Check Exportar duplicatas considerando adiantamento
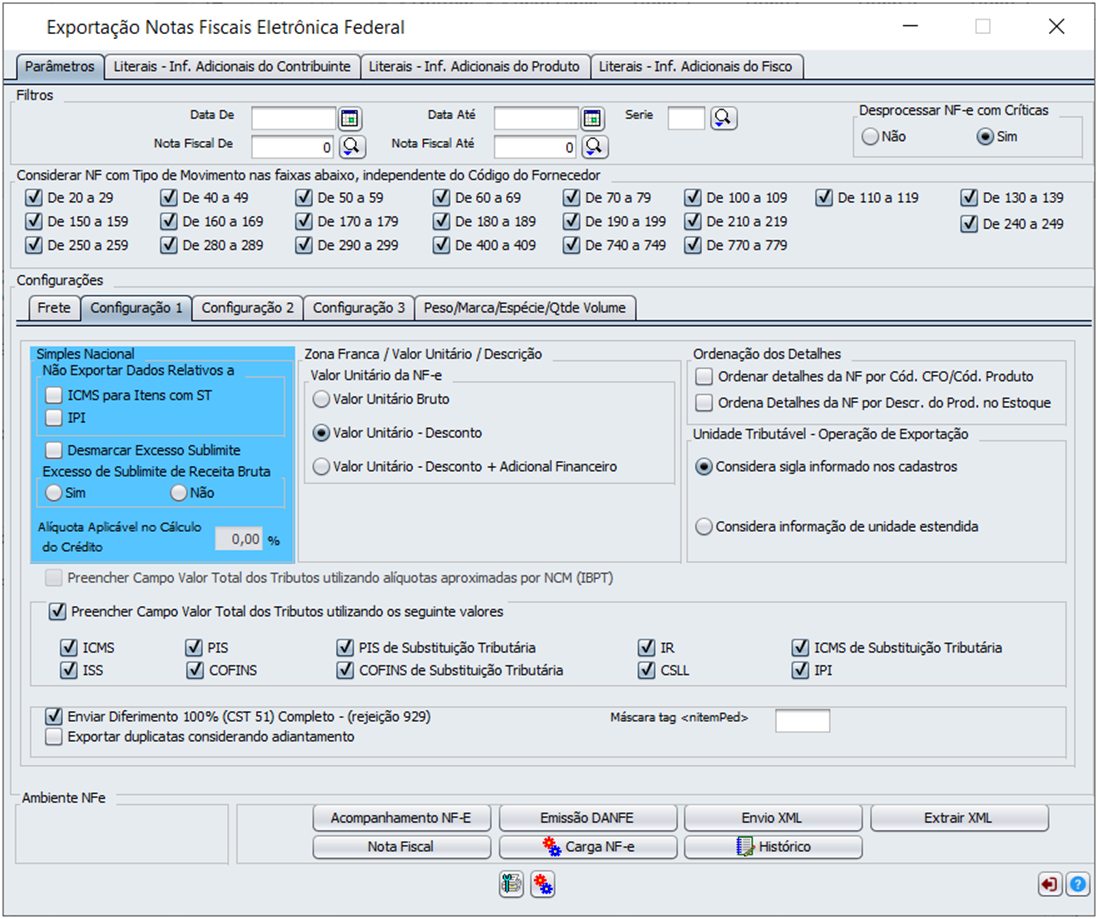 tap(54, 737)
